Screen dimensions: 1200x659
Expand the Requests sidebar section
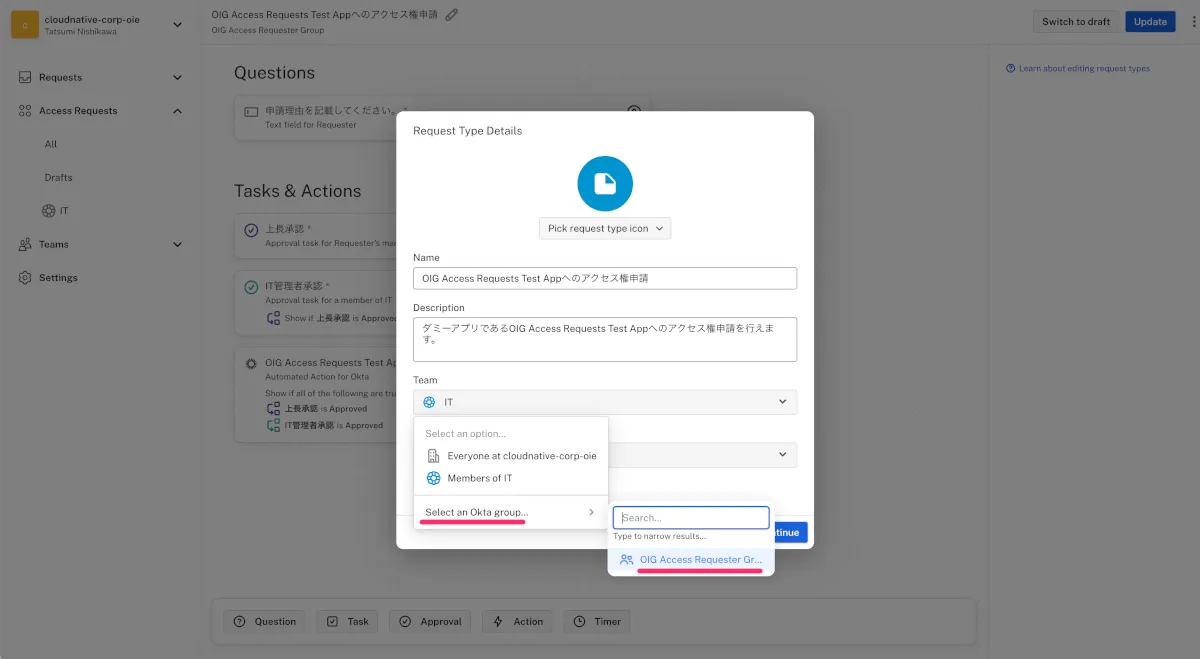[x=177, y=78]
